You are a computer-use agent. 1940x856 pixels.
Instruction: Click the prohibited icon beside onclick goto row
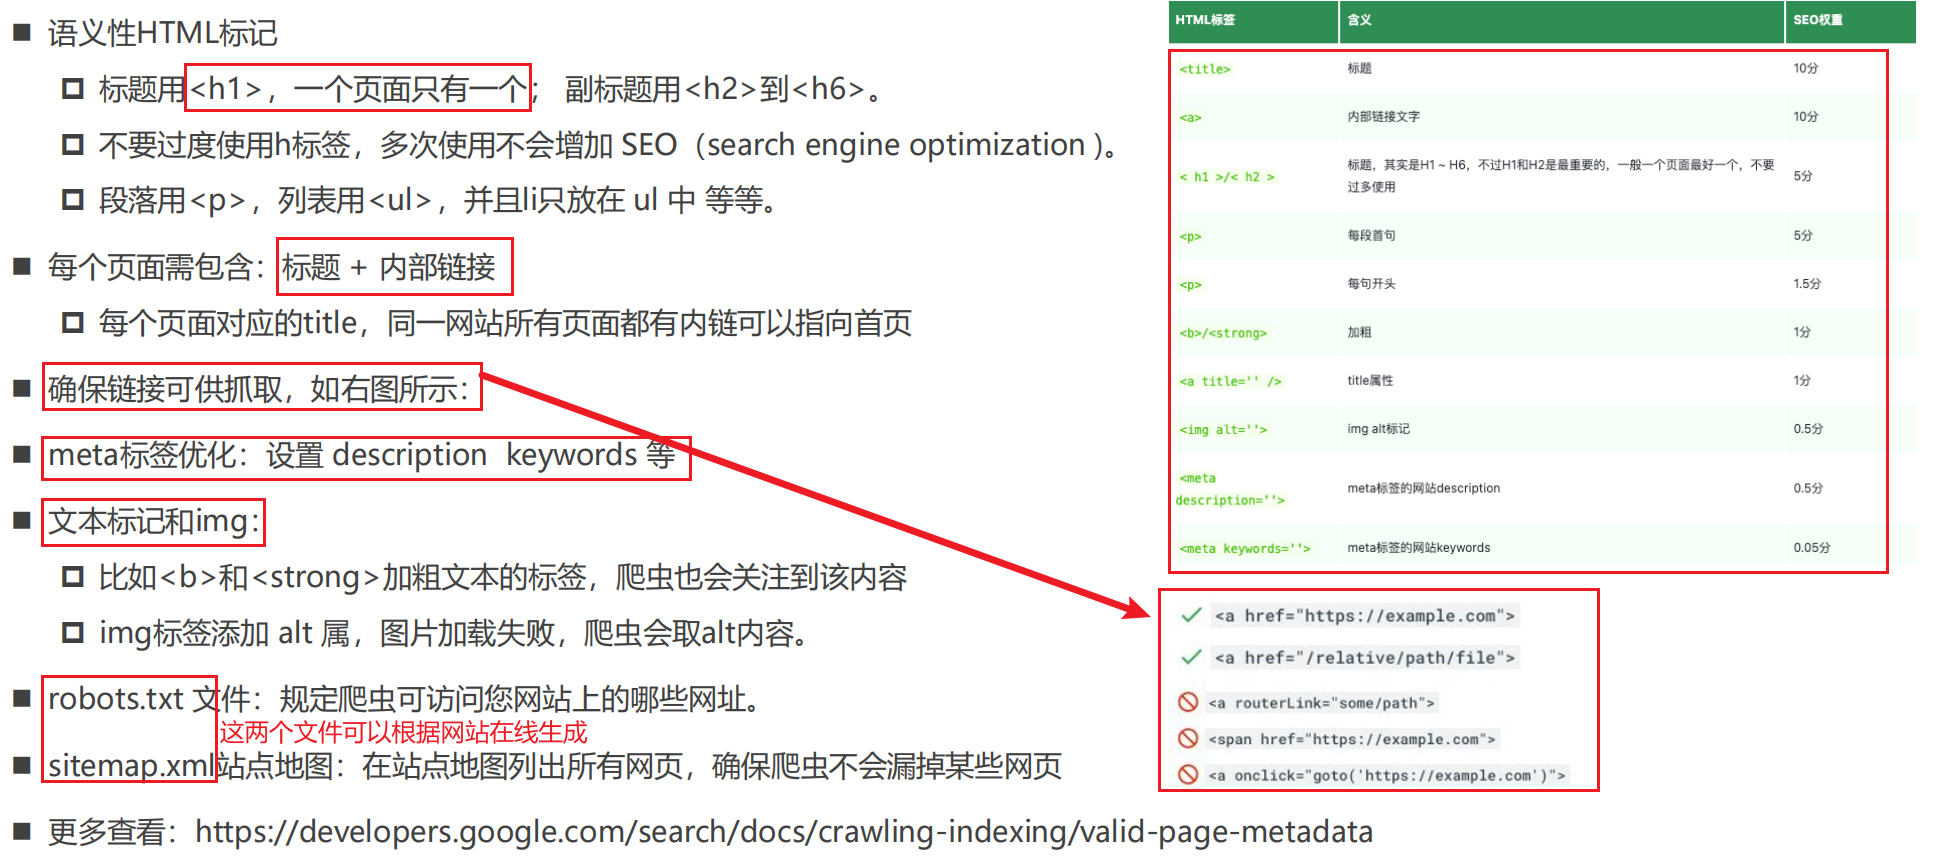point(1188,774)
